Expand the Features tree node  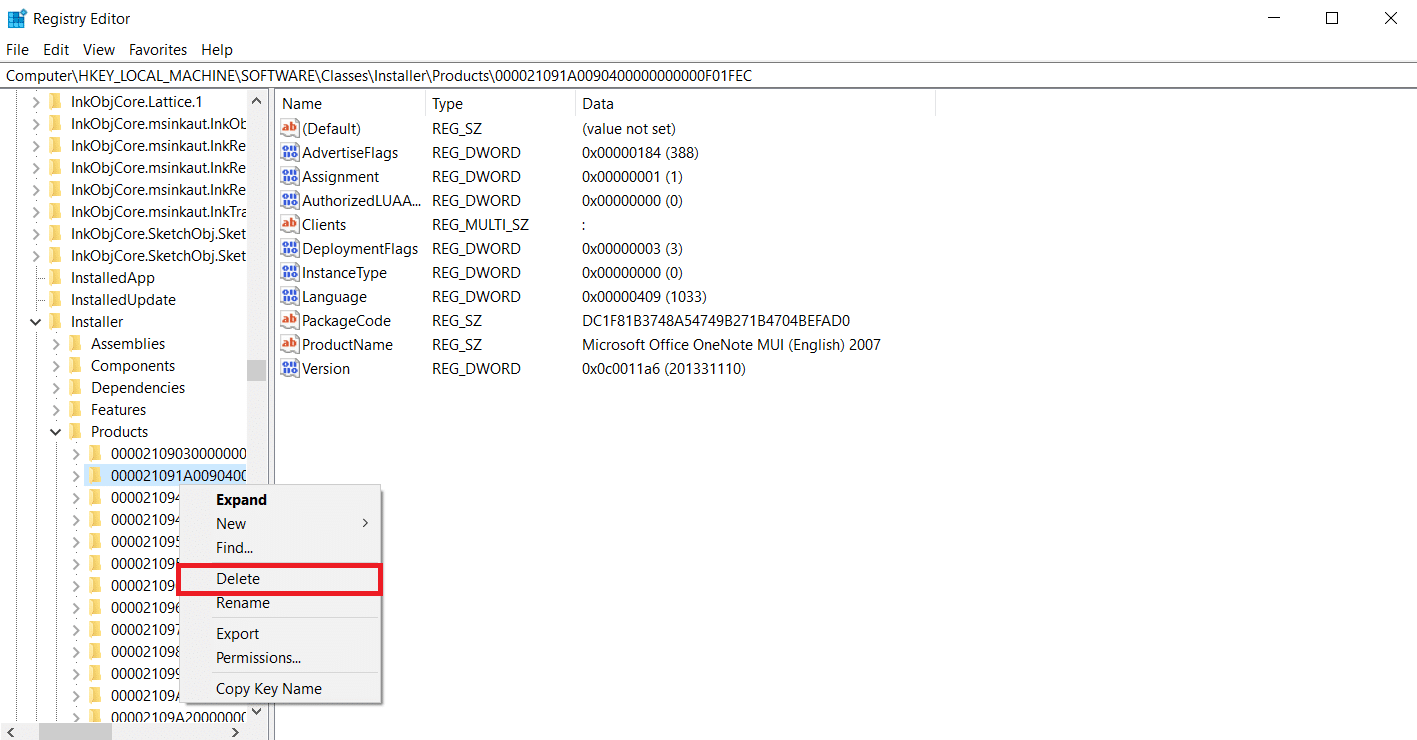tap(56, 410)
